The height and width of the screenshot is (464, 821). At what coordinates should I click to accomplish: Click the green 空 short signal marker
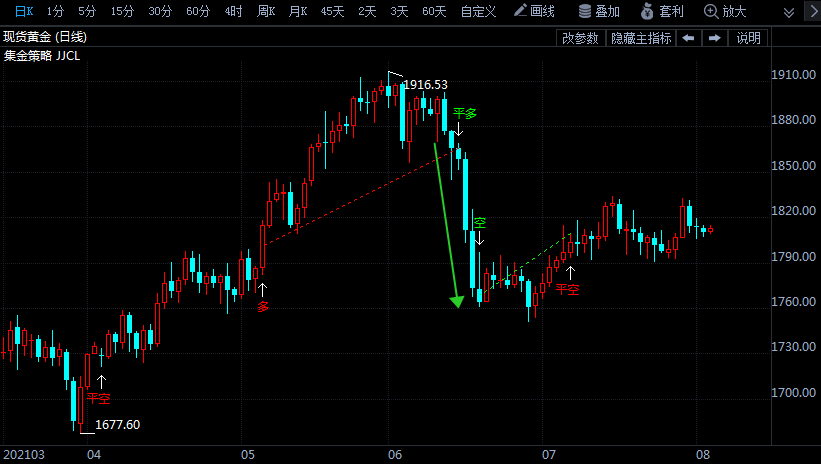click(x=480, y=223)
